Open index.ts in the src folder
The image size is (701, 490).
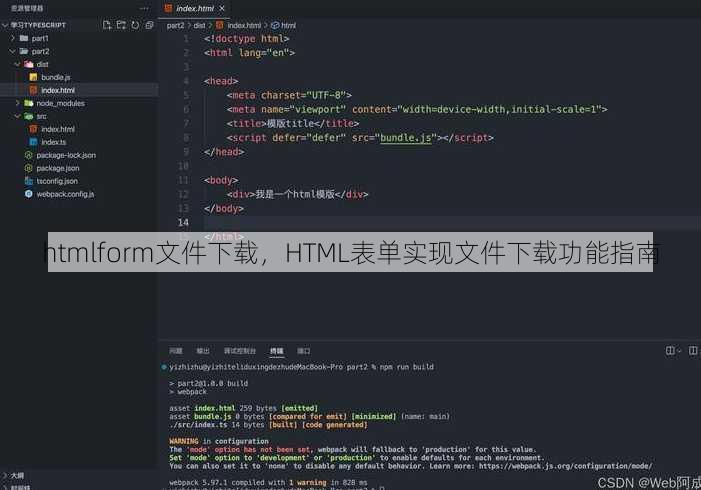tap(53, 142)
